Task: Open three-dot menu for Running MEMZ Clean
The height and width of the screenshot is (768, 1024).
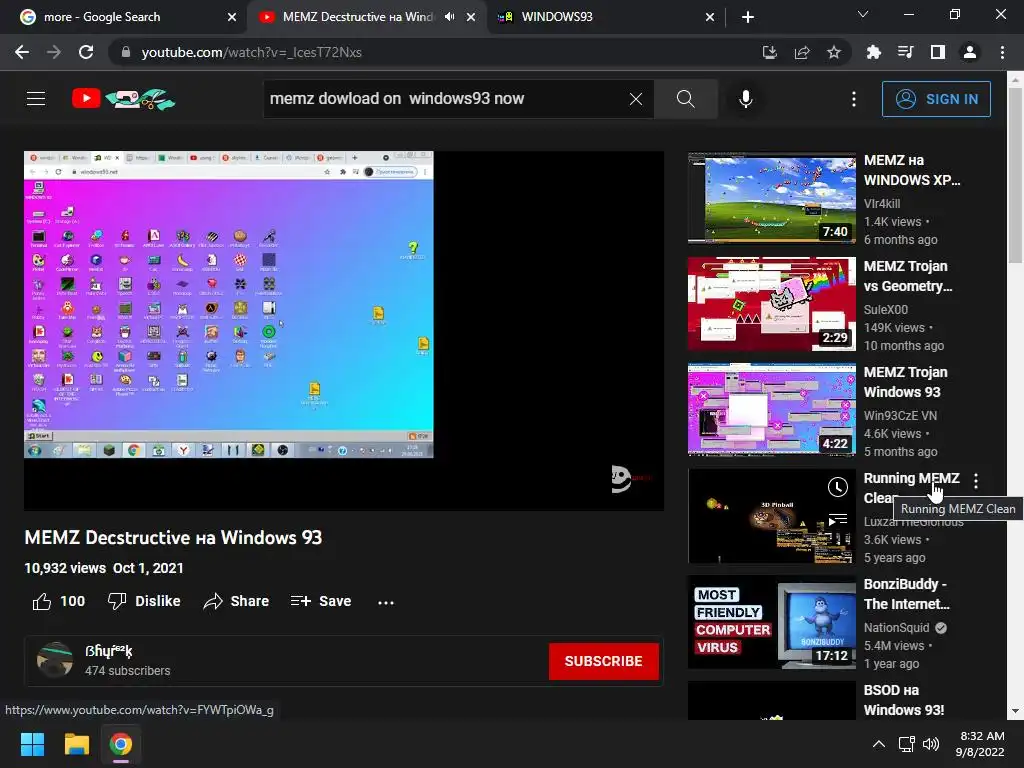Action: pyautogui.click(x=976, y=481)
